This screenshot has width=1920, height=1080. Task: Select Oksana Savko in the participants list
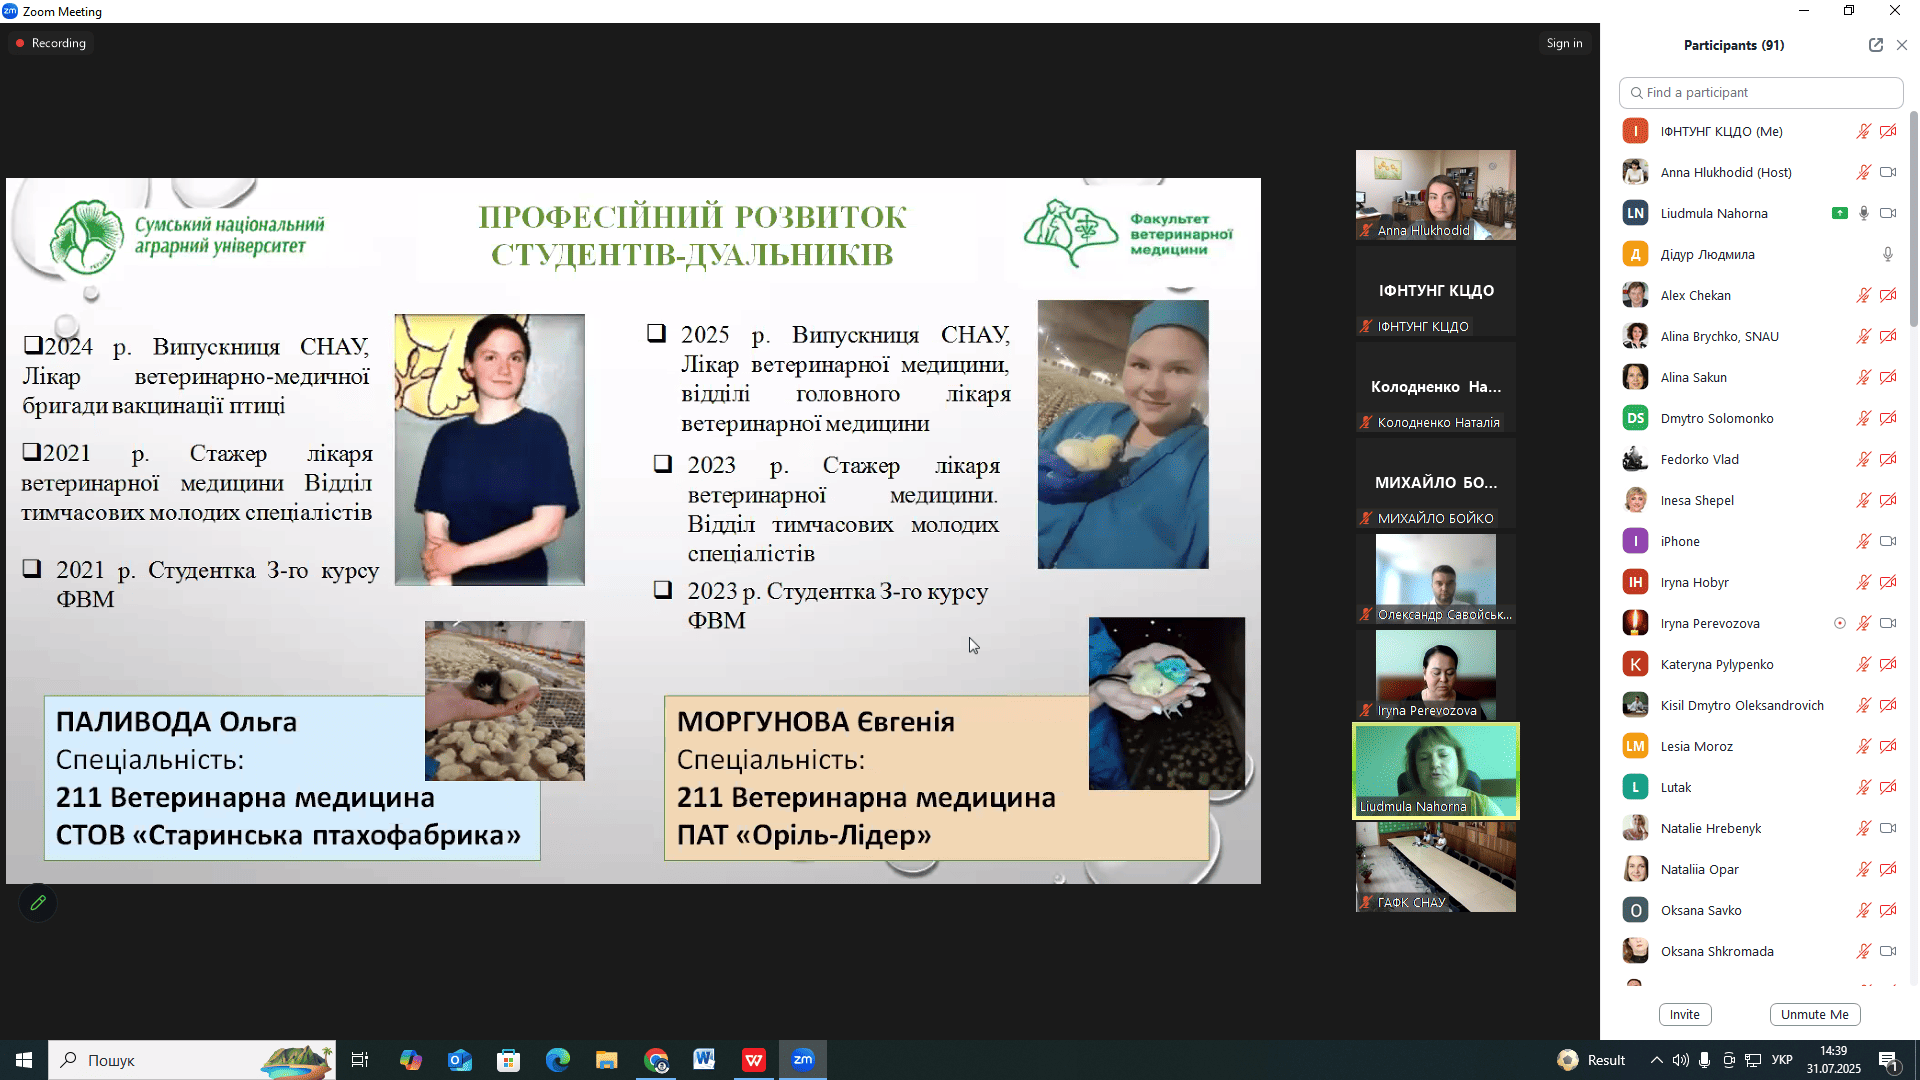1759,910
